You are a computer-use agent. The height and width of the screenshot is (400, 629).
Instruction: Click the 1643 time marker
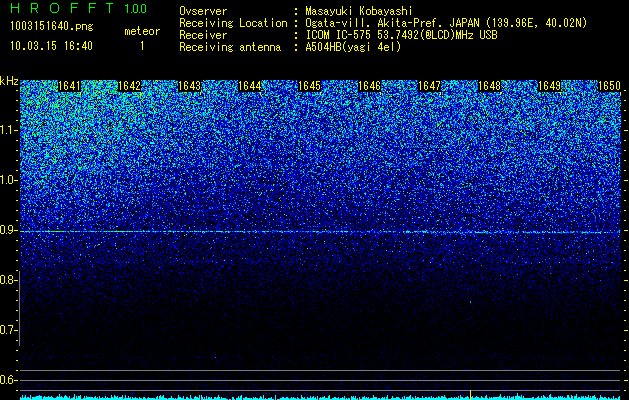pos(189,86)
